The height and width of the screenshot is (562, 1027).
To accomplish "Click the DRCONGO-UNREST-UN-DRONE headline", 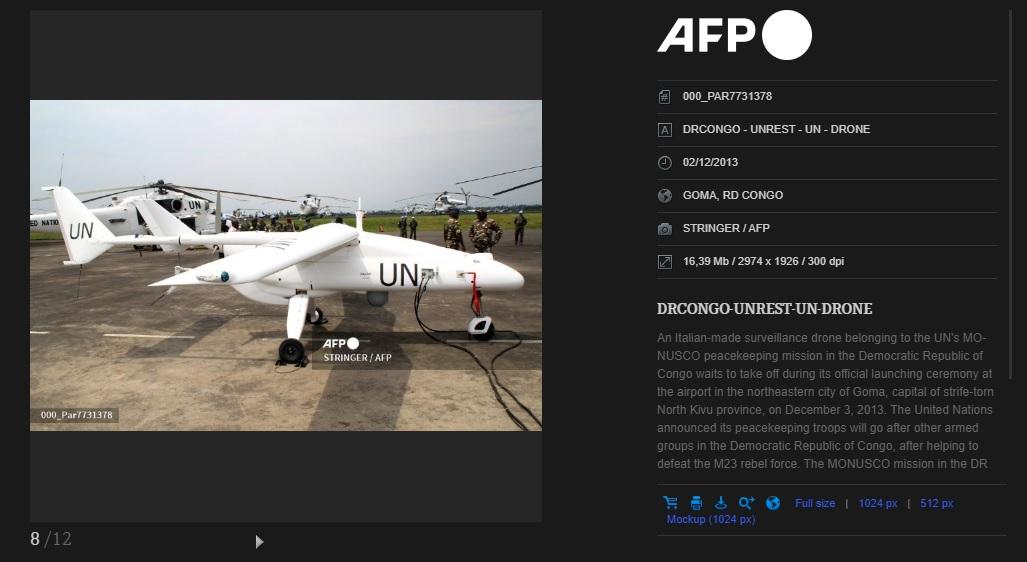I will point(764,309).
